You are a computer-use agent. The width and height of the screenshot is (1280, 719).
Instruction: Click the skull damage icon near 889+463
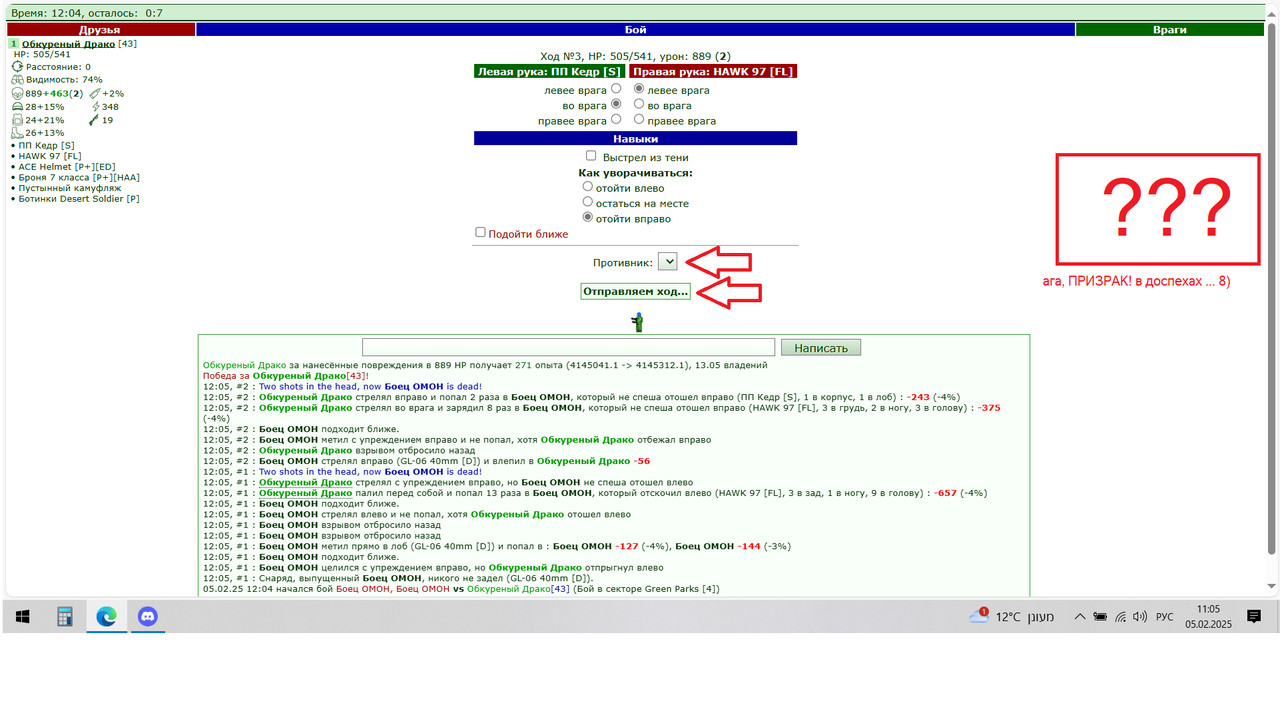tap(17, 93)
